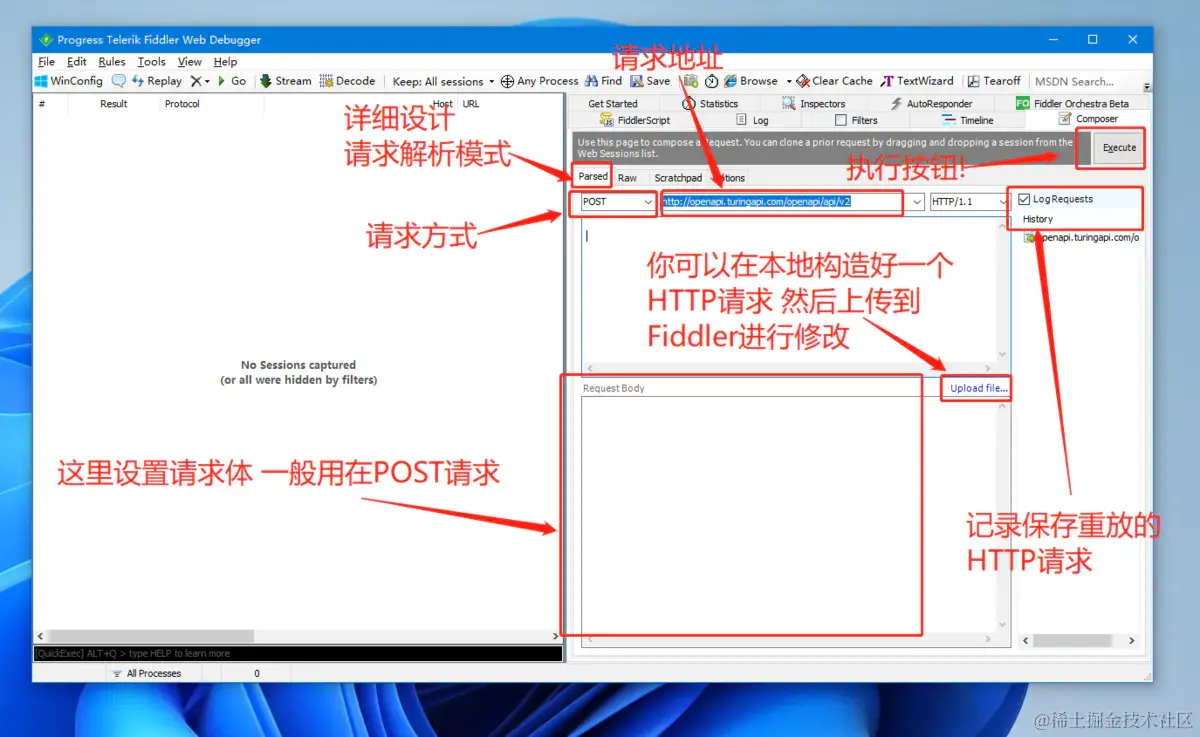
Task: Open the Help menu
Action: click(226, 61)
